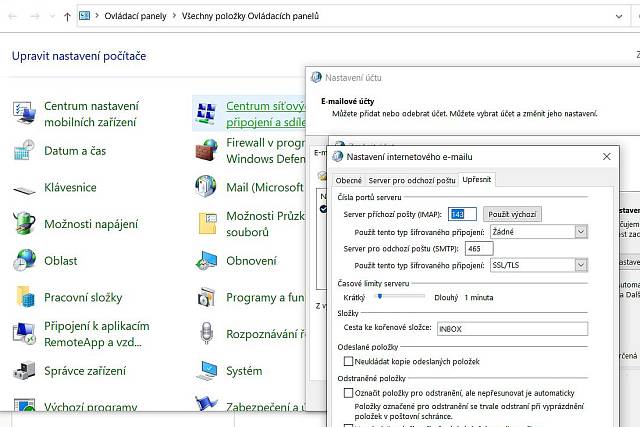Click the Možnosti Průzkumníka souborů icon
This screenshot has height=427, width=640.
point(207,223)
